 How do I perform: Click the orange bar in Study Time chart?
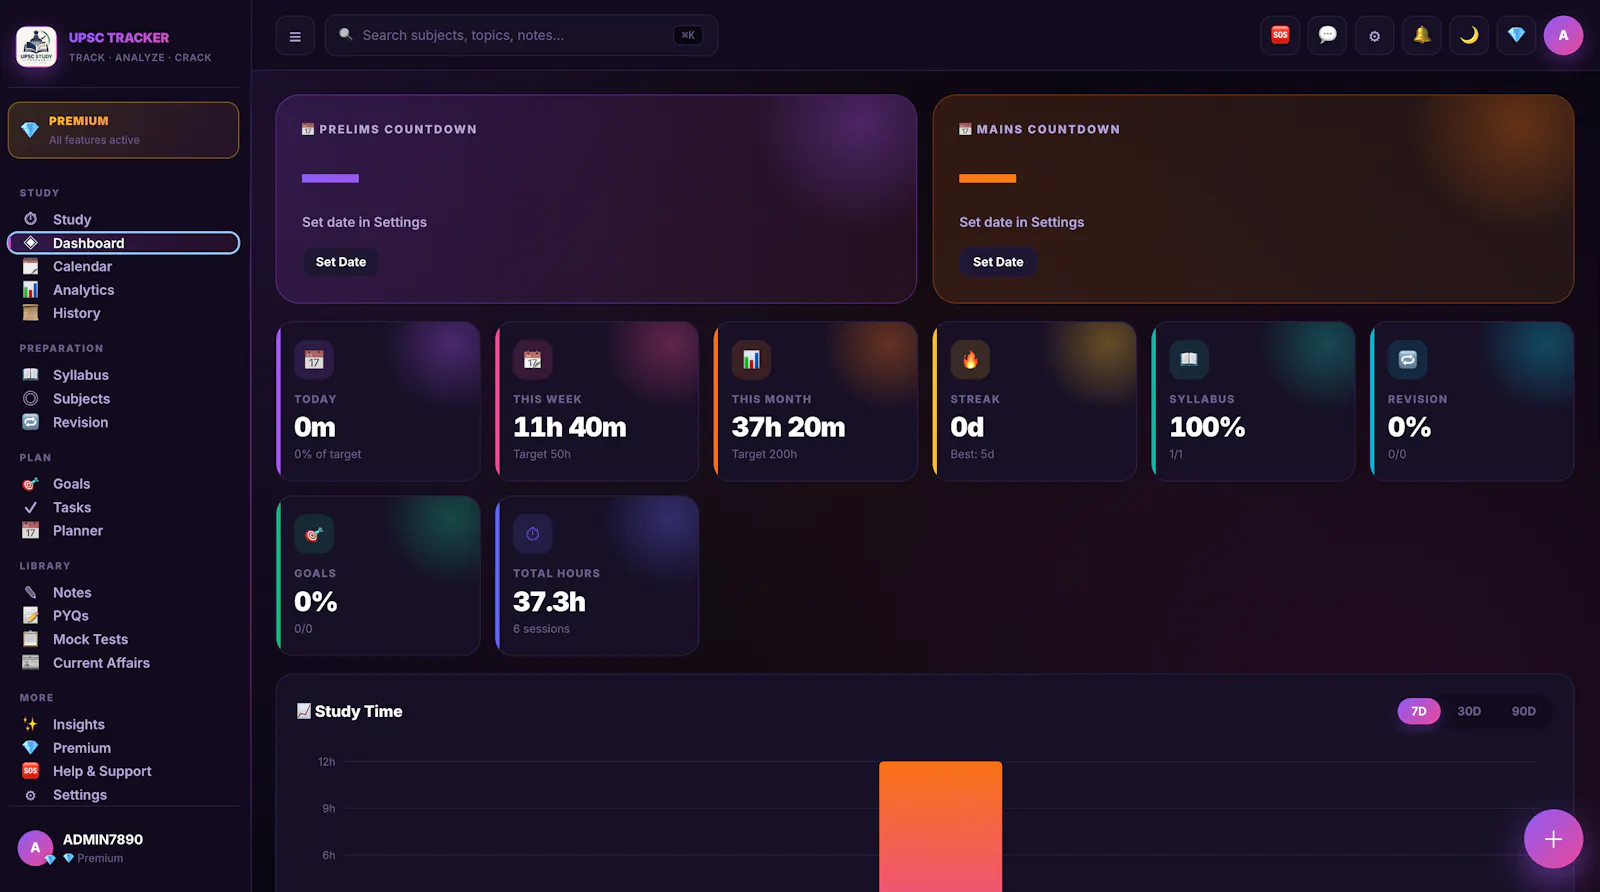tap(940, 826)
